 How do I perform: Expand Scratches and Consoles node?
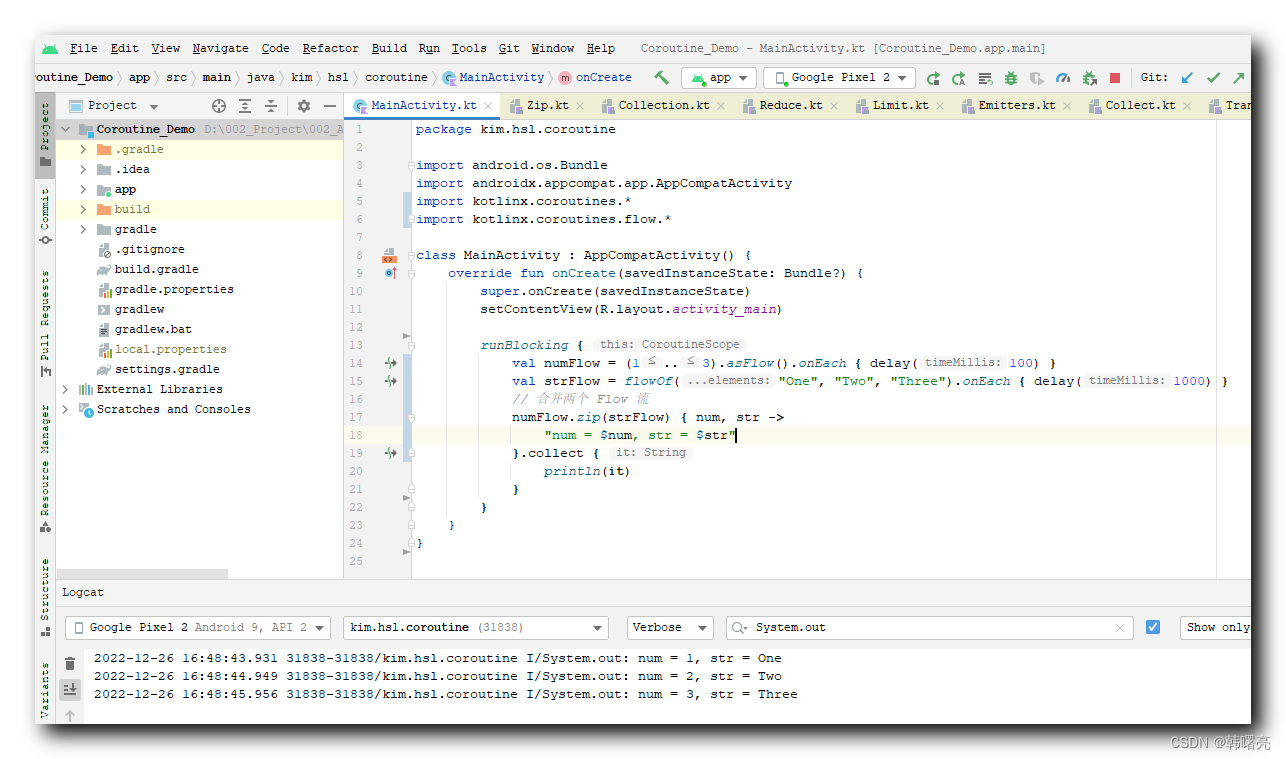(66, 409)
